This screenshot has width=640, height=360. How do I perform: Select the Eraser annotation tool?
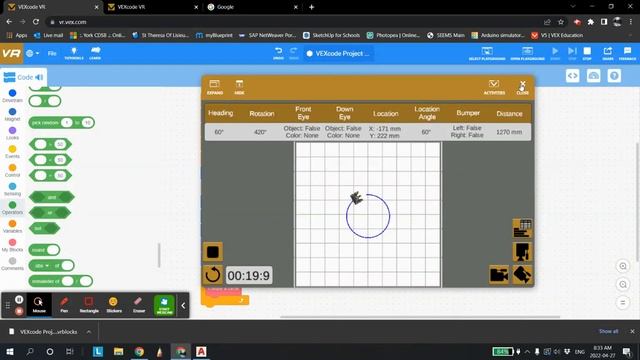point(139,304)
